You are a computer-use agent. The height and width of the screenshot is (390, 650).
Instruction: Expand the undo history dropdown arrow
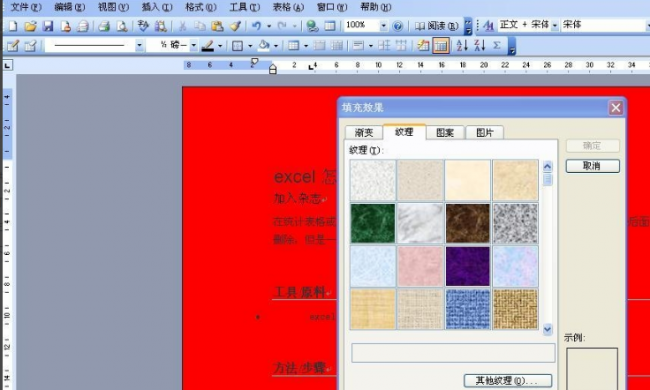[269, 26]
